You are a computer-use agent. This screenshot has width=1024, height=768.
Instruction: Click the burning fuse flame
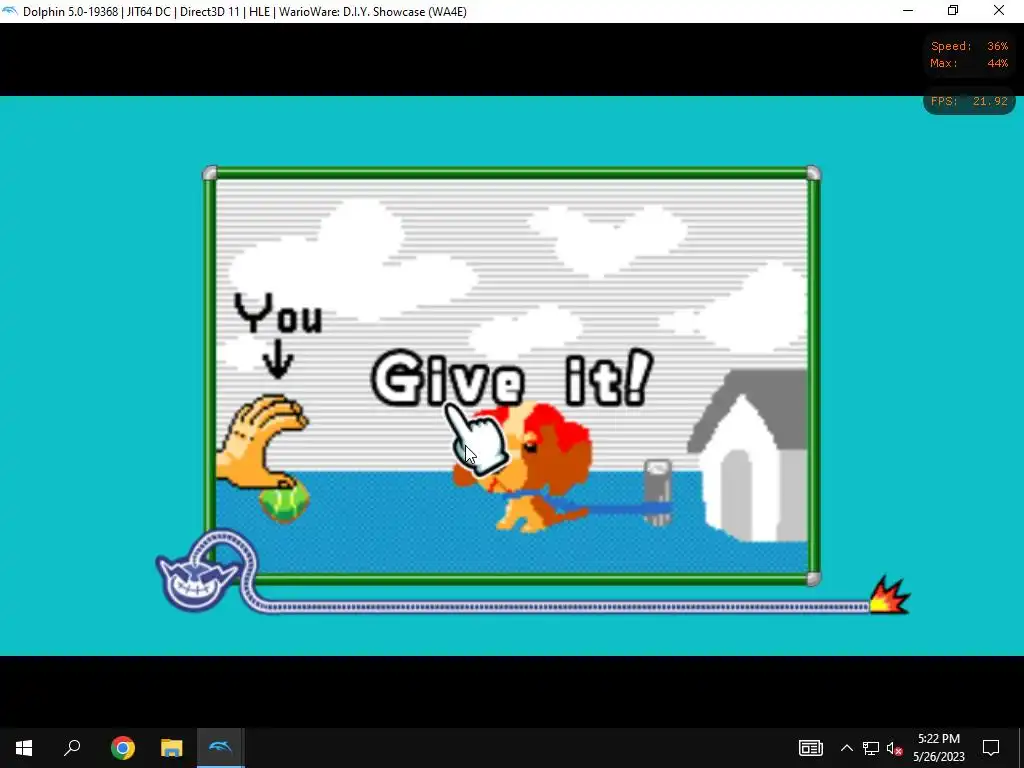tap(889, 595)
